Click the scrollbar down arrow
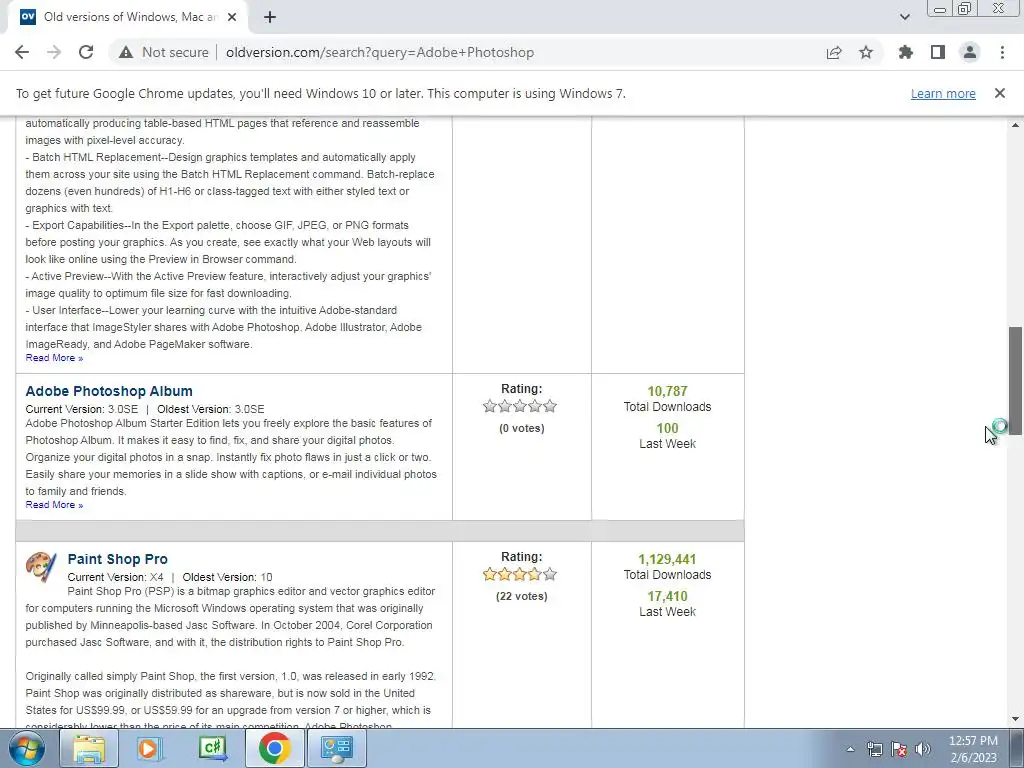The width and height of the screenshot is (1024, 768). pyautogui.click(x=1015, y=719)
